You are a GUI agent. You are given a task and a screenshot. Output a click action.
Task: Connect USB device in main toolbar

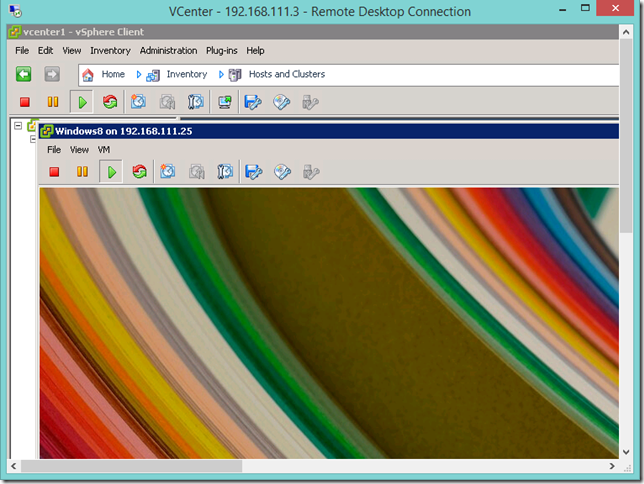310,102
